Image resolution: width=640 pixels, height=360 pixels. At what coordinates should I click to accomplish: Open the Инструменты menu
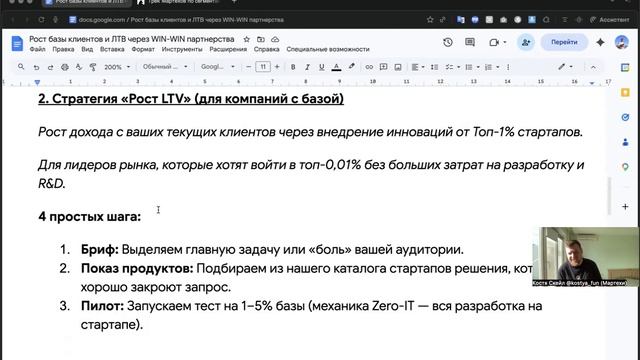(x=182, y=49)
